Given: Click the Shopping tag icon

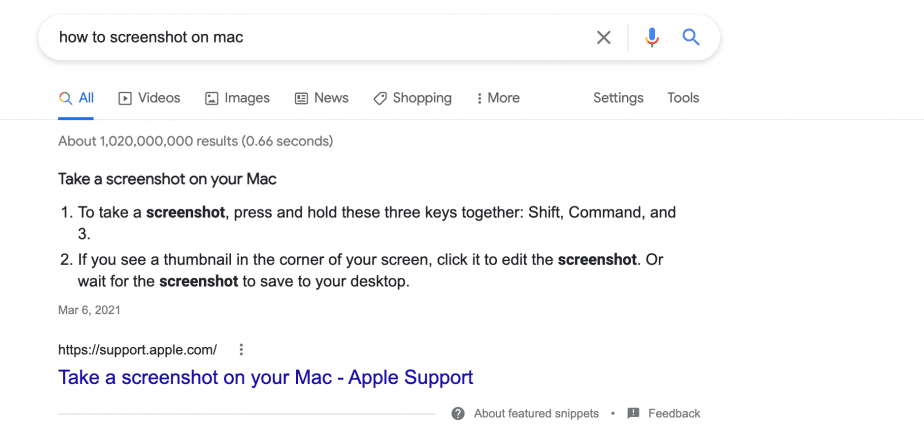Looking at the screenshot, I should coord(380,98).
